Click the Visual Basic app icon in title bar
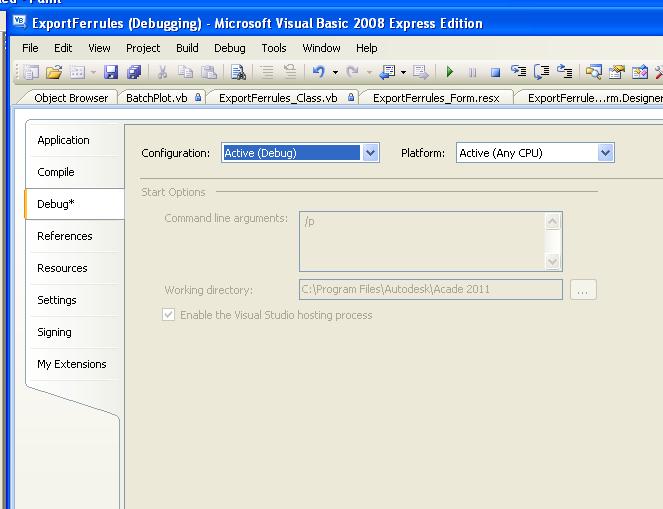 19,22
